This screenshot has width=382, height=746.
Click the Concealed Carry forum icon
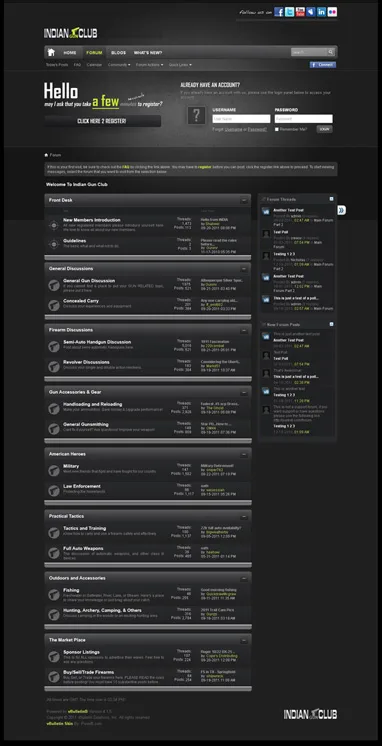pos(54,305)
